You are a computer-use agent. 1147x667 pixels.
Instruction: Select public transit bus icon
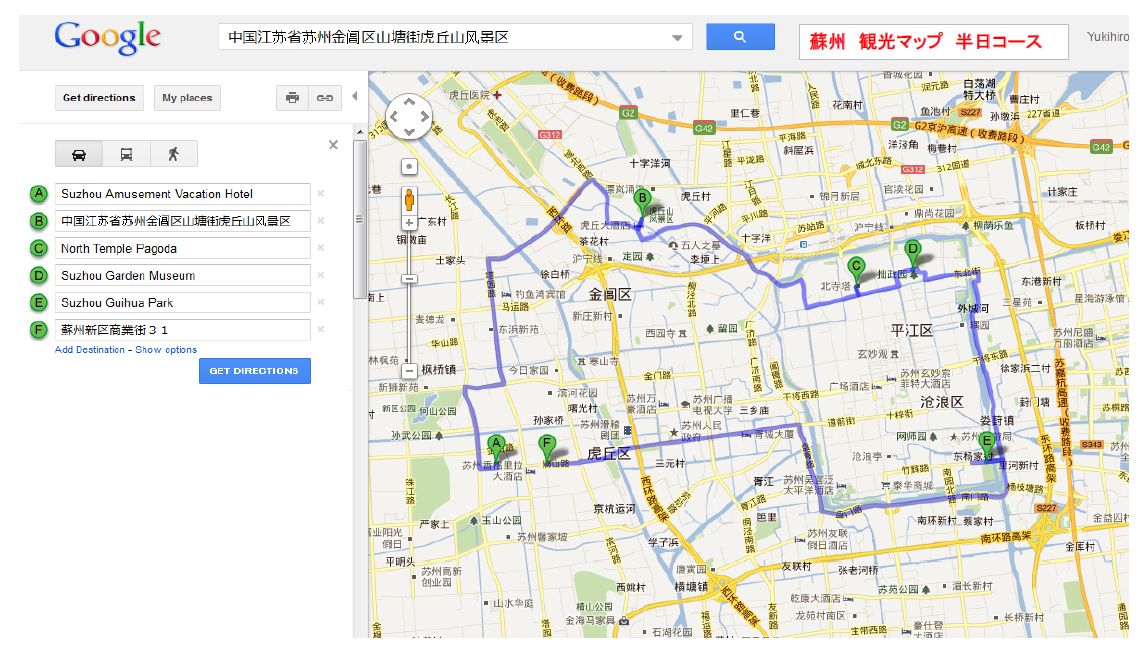pos(126,154)
